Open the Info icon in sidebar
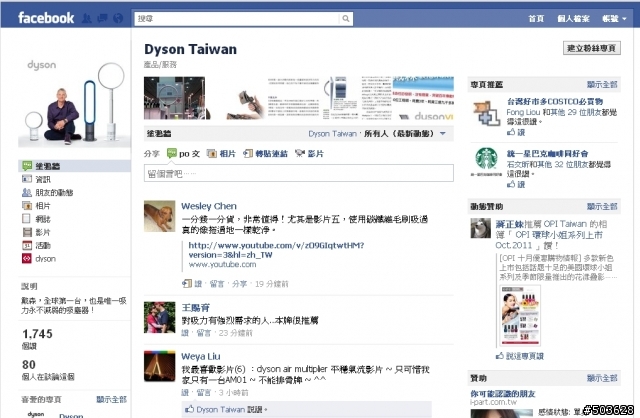 [x=27, y=179]
